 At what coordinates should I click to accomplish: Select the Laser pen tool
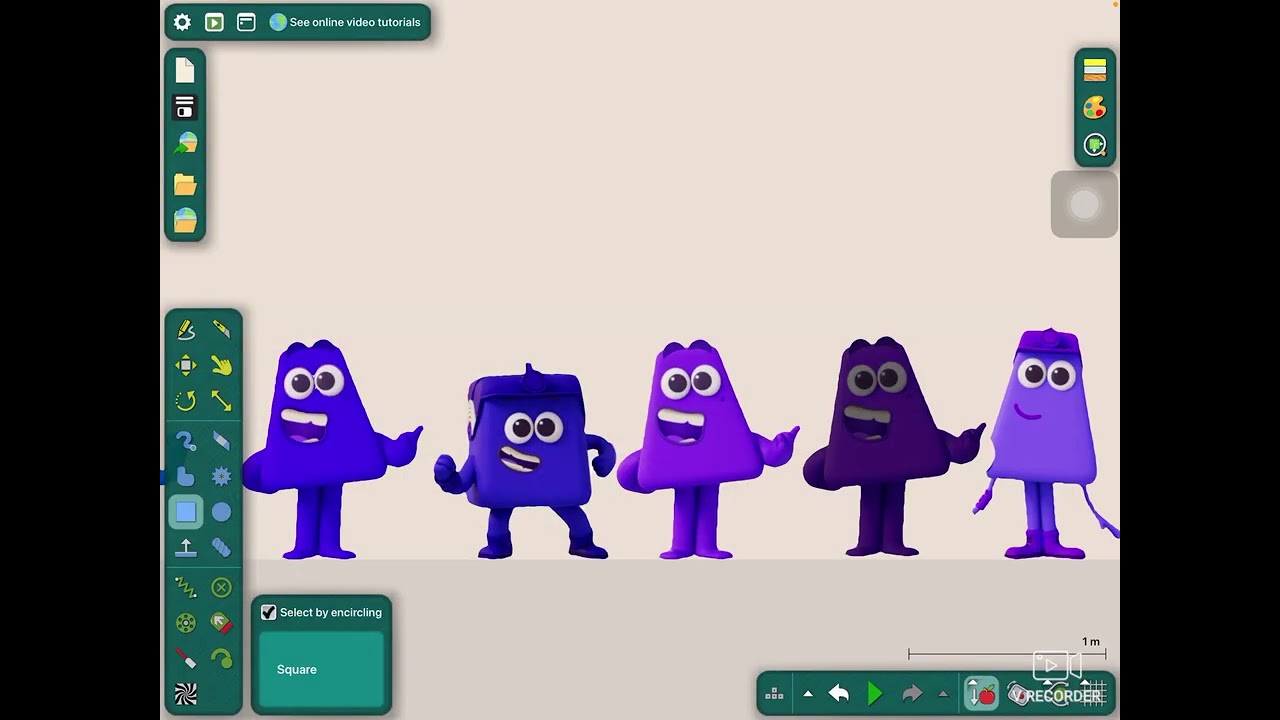[x=186, y=658]
